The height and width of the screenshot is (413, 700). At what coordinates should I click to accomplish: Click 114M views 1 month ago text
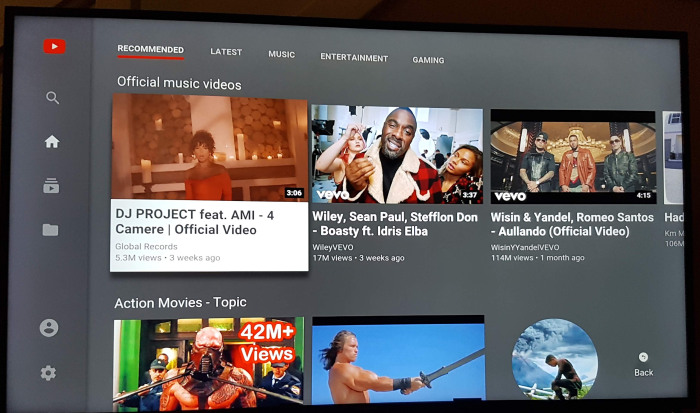coord(538,258)
